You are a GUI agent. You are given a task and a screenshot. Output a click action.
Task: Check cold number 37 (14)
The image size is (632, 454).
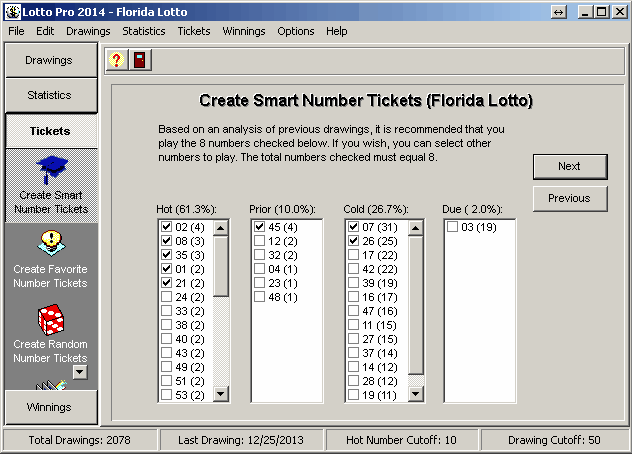(353, 353)
